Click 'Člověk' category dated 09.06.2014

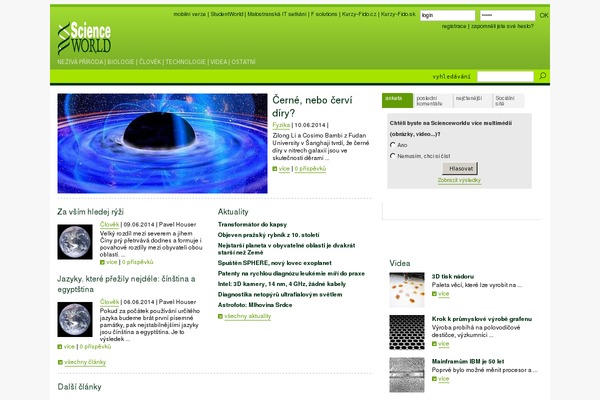tap(109, 225)
